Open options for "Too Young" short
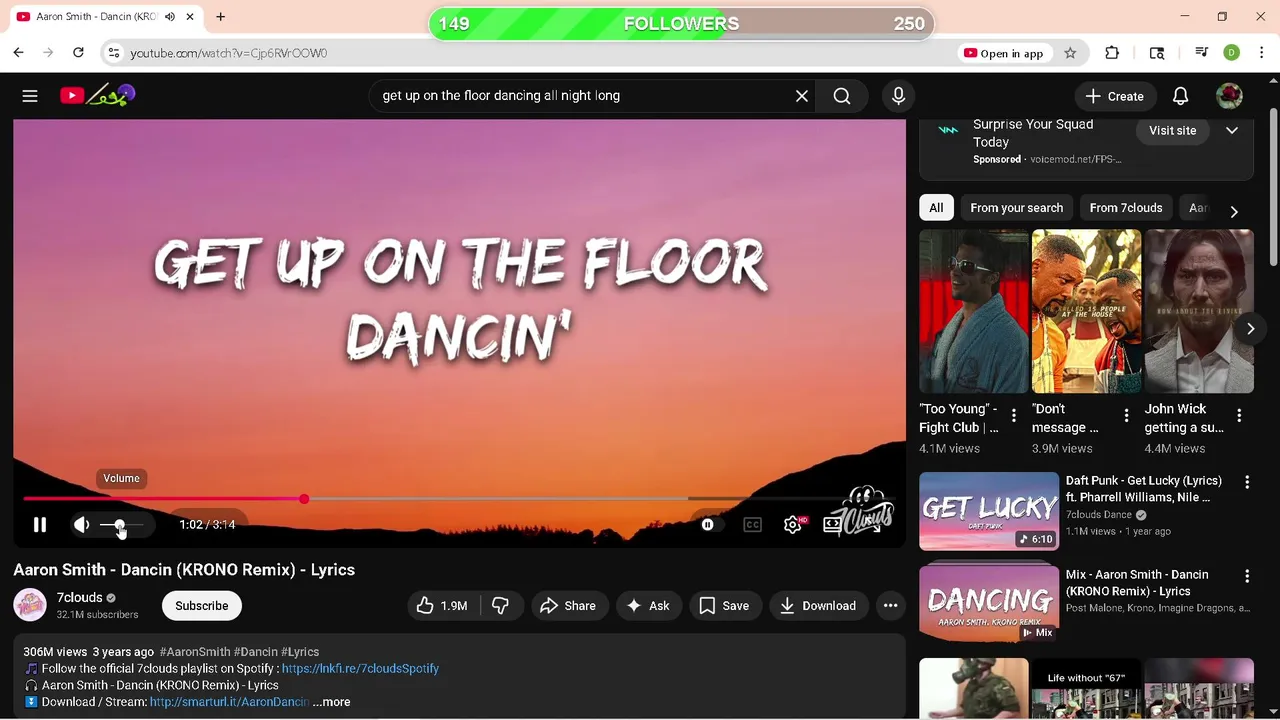 (x=1013, y=415)
